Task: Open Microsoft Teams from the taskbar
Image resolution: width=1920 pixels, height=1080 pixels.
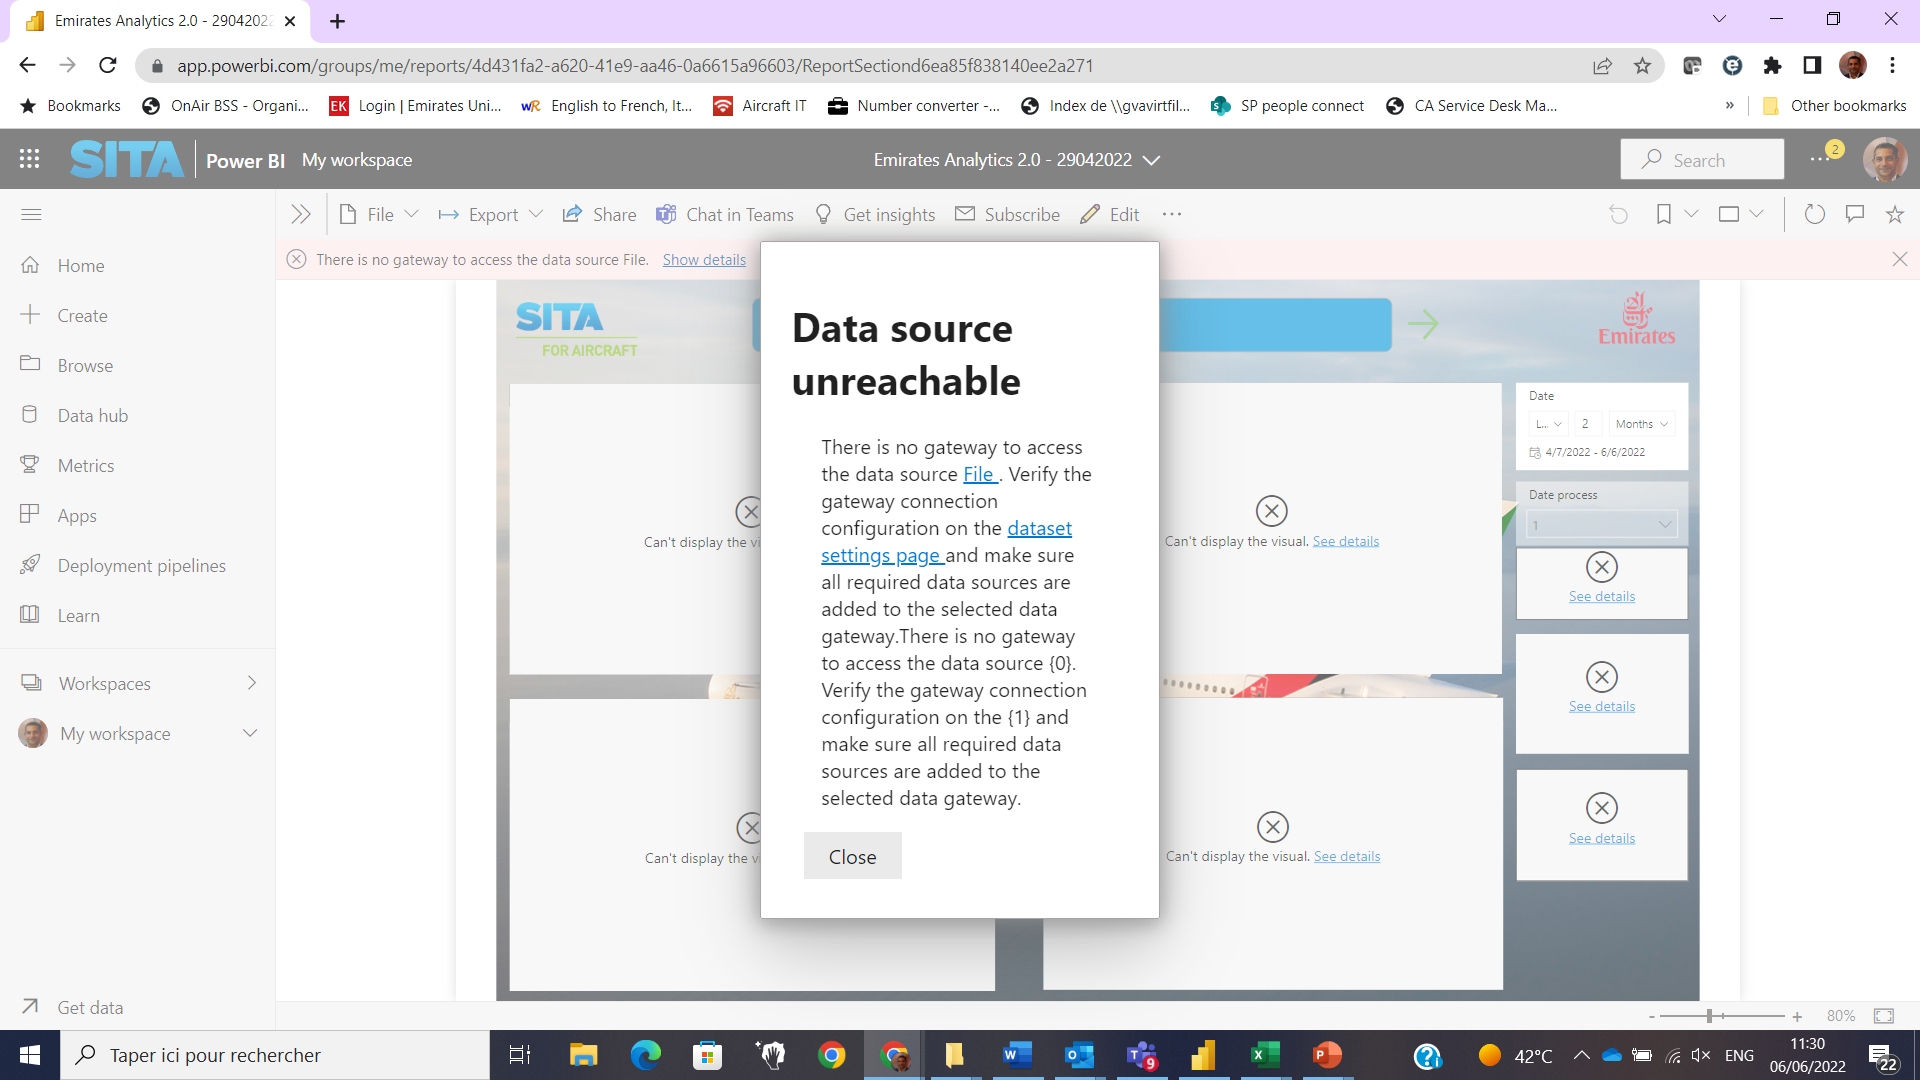Action: 1141,1055
